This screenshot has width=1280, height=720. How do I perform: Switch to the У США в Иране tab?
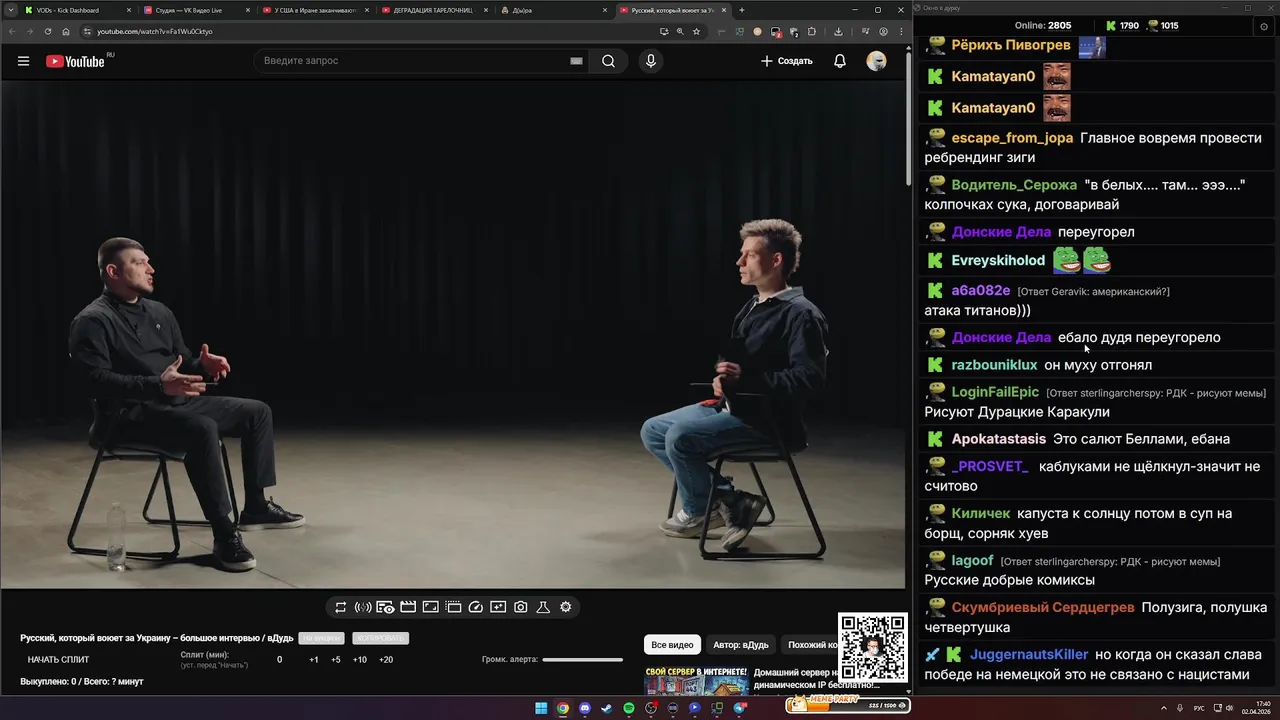click(314, 10)
